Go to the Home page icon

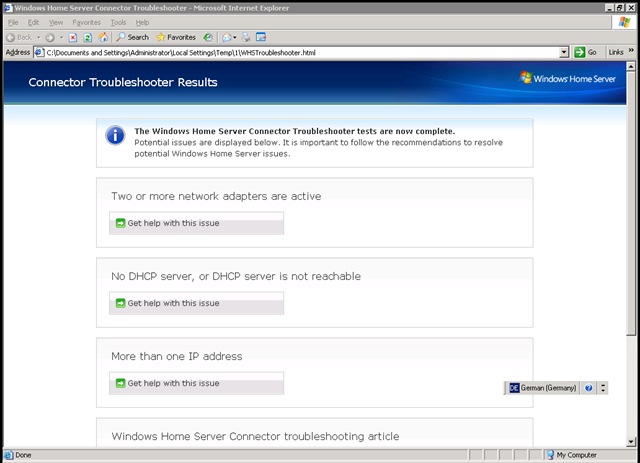click(x=103, y=37)
